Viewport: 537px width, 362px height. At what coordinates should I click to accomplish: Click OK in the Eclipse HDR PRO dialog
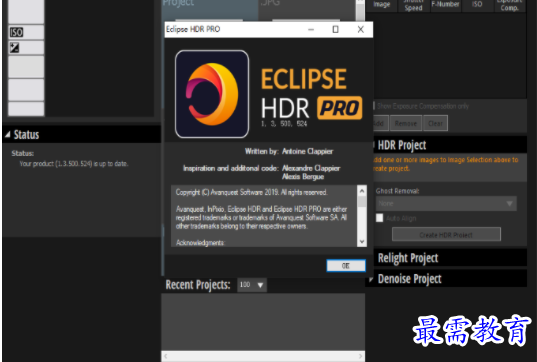point(346,266)
